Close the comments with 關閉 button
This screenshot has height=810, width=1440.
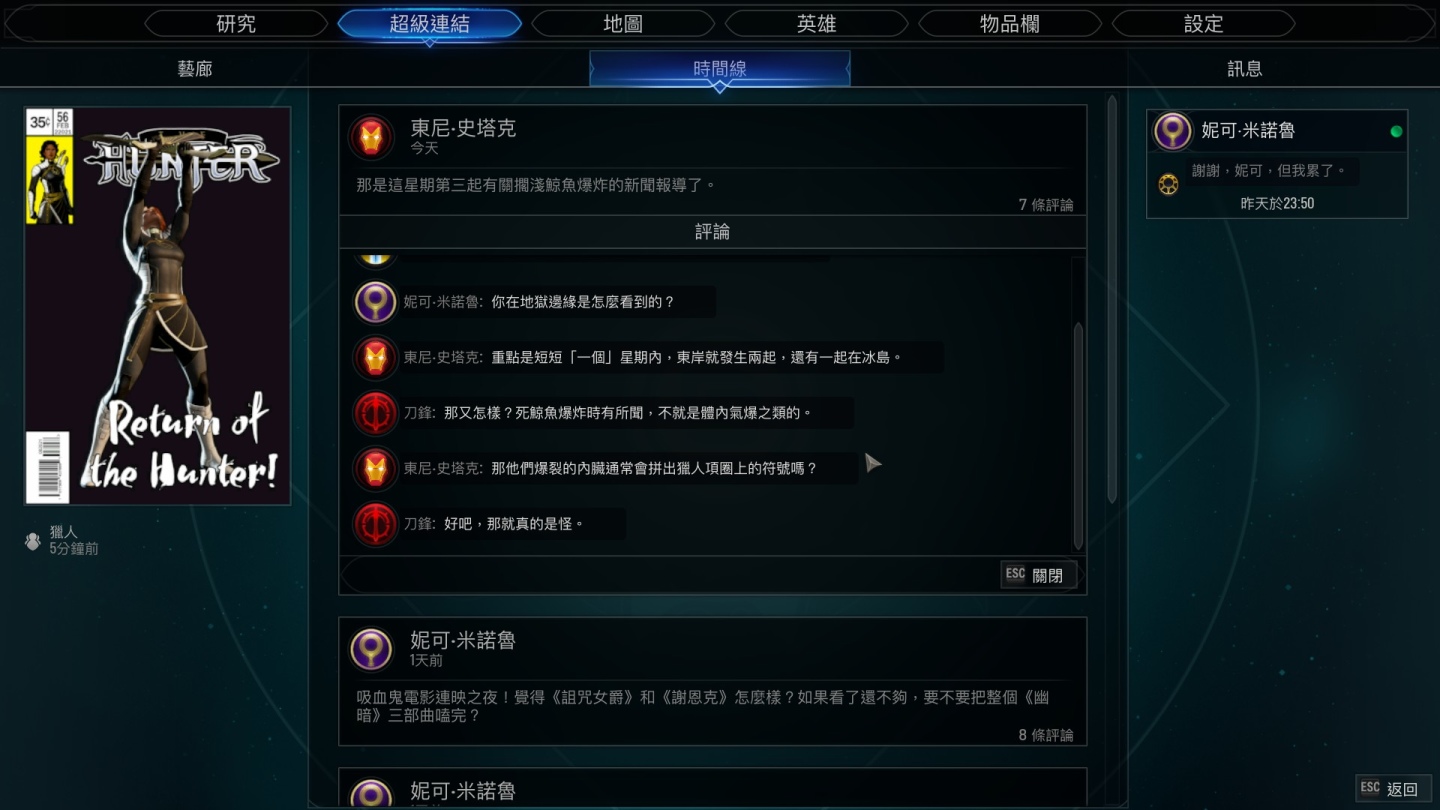tap(1039, 575)
